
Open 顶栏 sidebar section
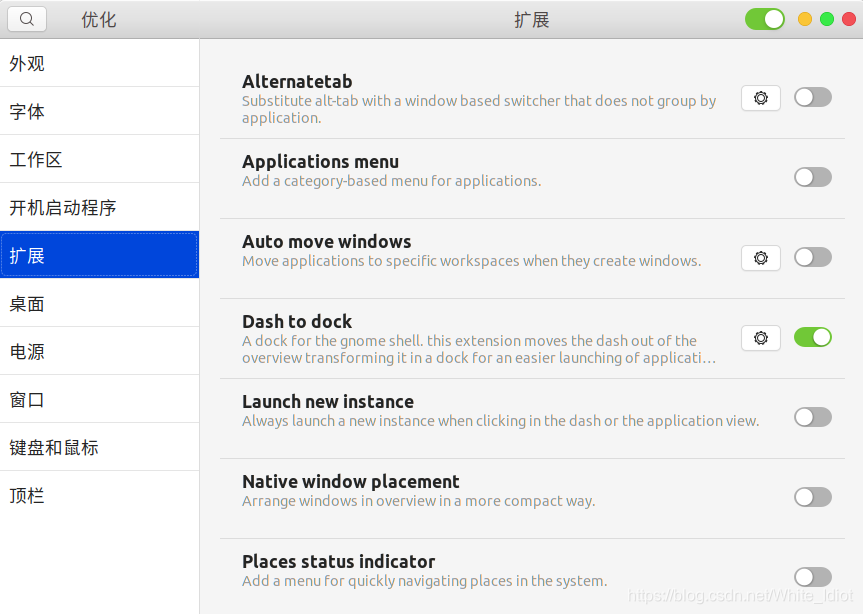click(x=99, y=495)
